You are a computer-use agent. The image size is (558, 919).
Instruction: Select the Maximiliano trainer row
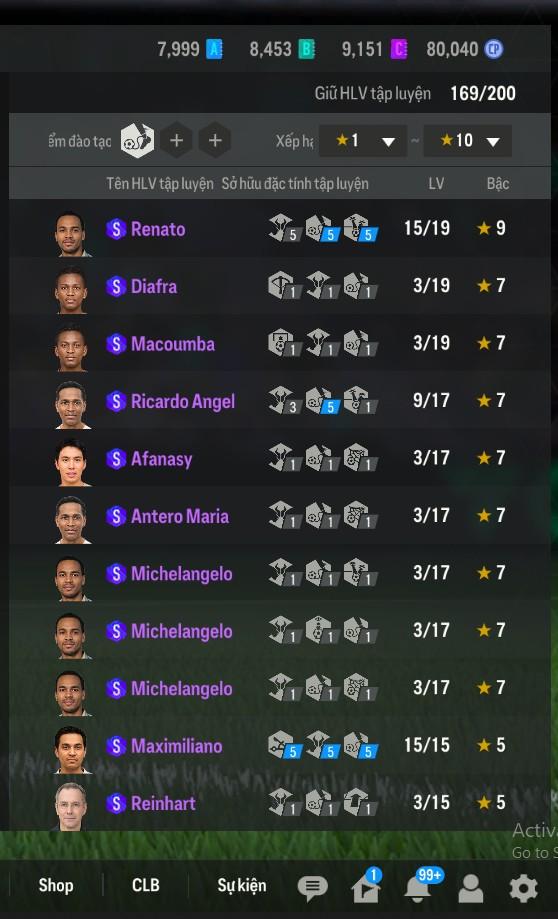pyautogui.click(x=280, y=746)
